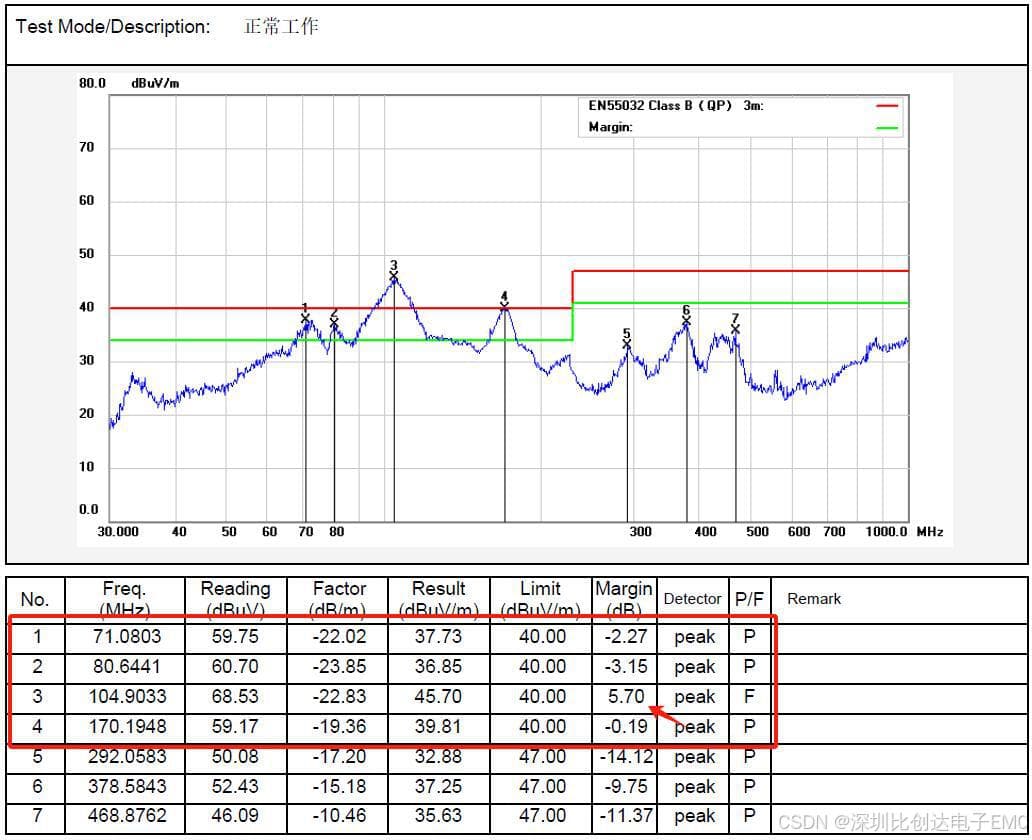
Task: Click the Reading (dBuV) column header
Action: click(235, 598)
